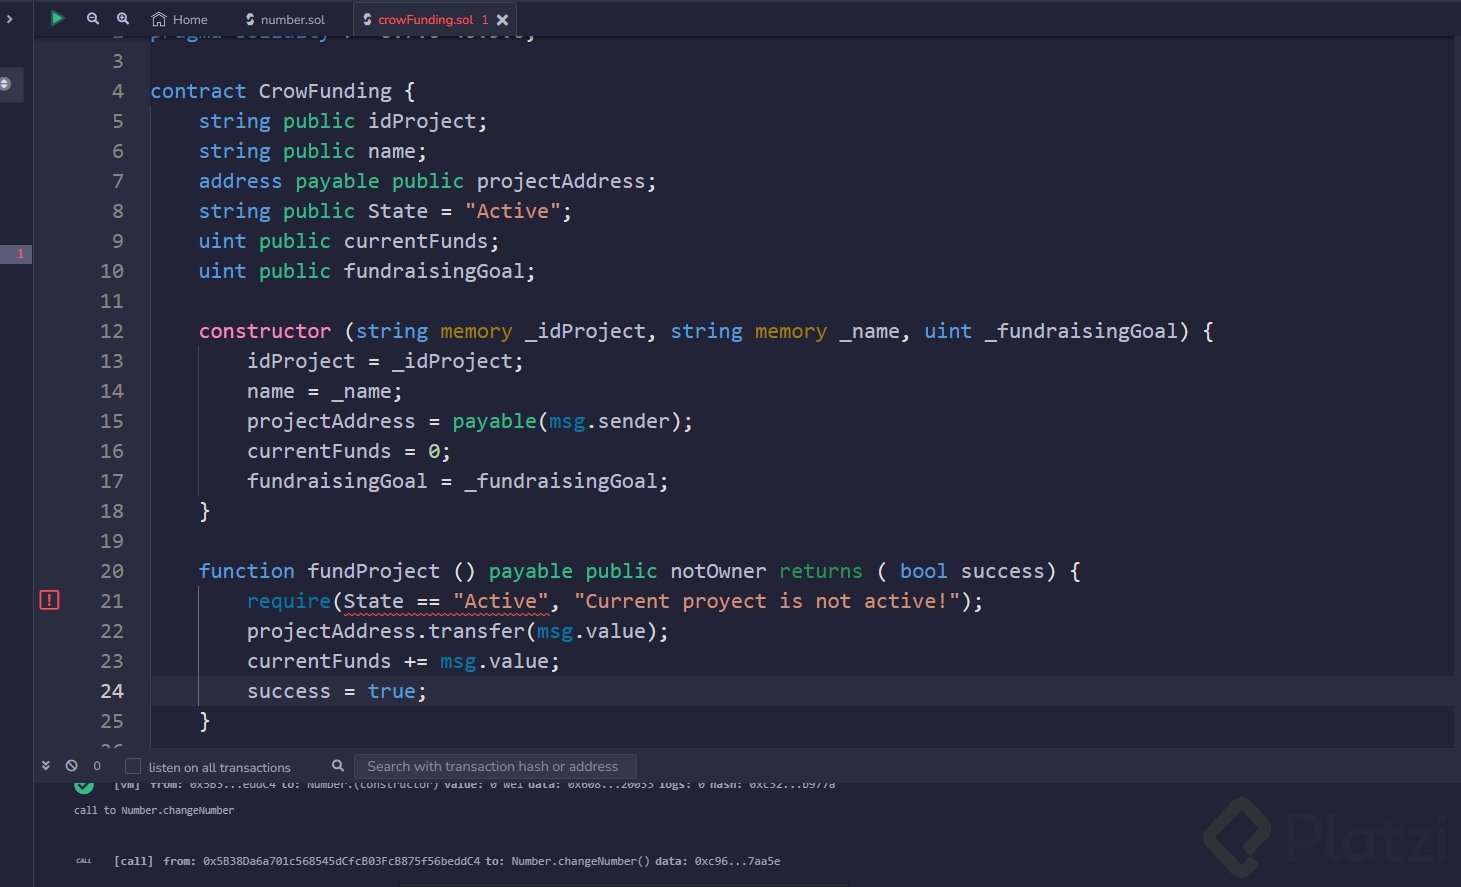Click 'projectAddress.transfer(msg.value);' line
This screenshot has height=887, width=1461.
pos(458,631)
